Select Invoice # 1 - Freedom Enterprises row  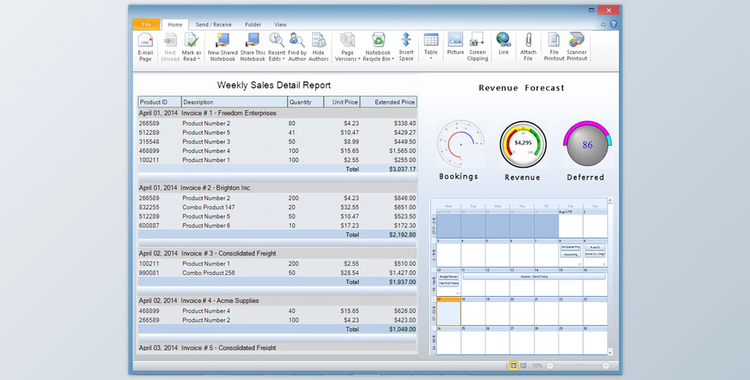click(x=277, y=113)
